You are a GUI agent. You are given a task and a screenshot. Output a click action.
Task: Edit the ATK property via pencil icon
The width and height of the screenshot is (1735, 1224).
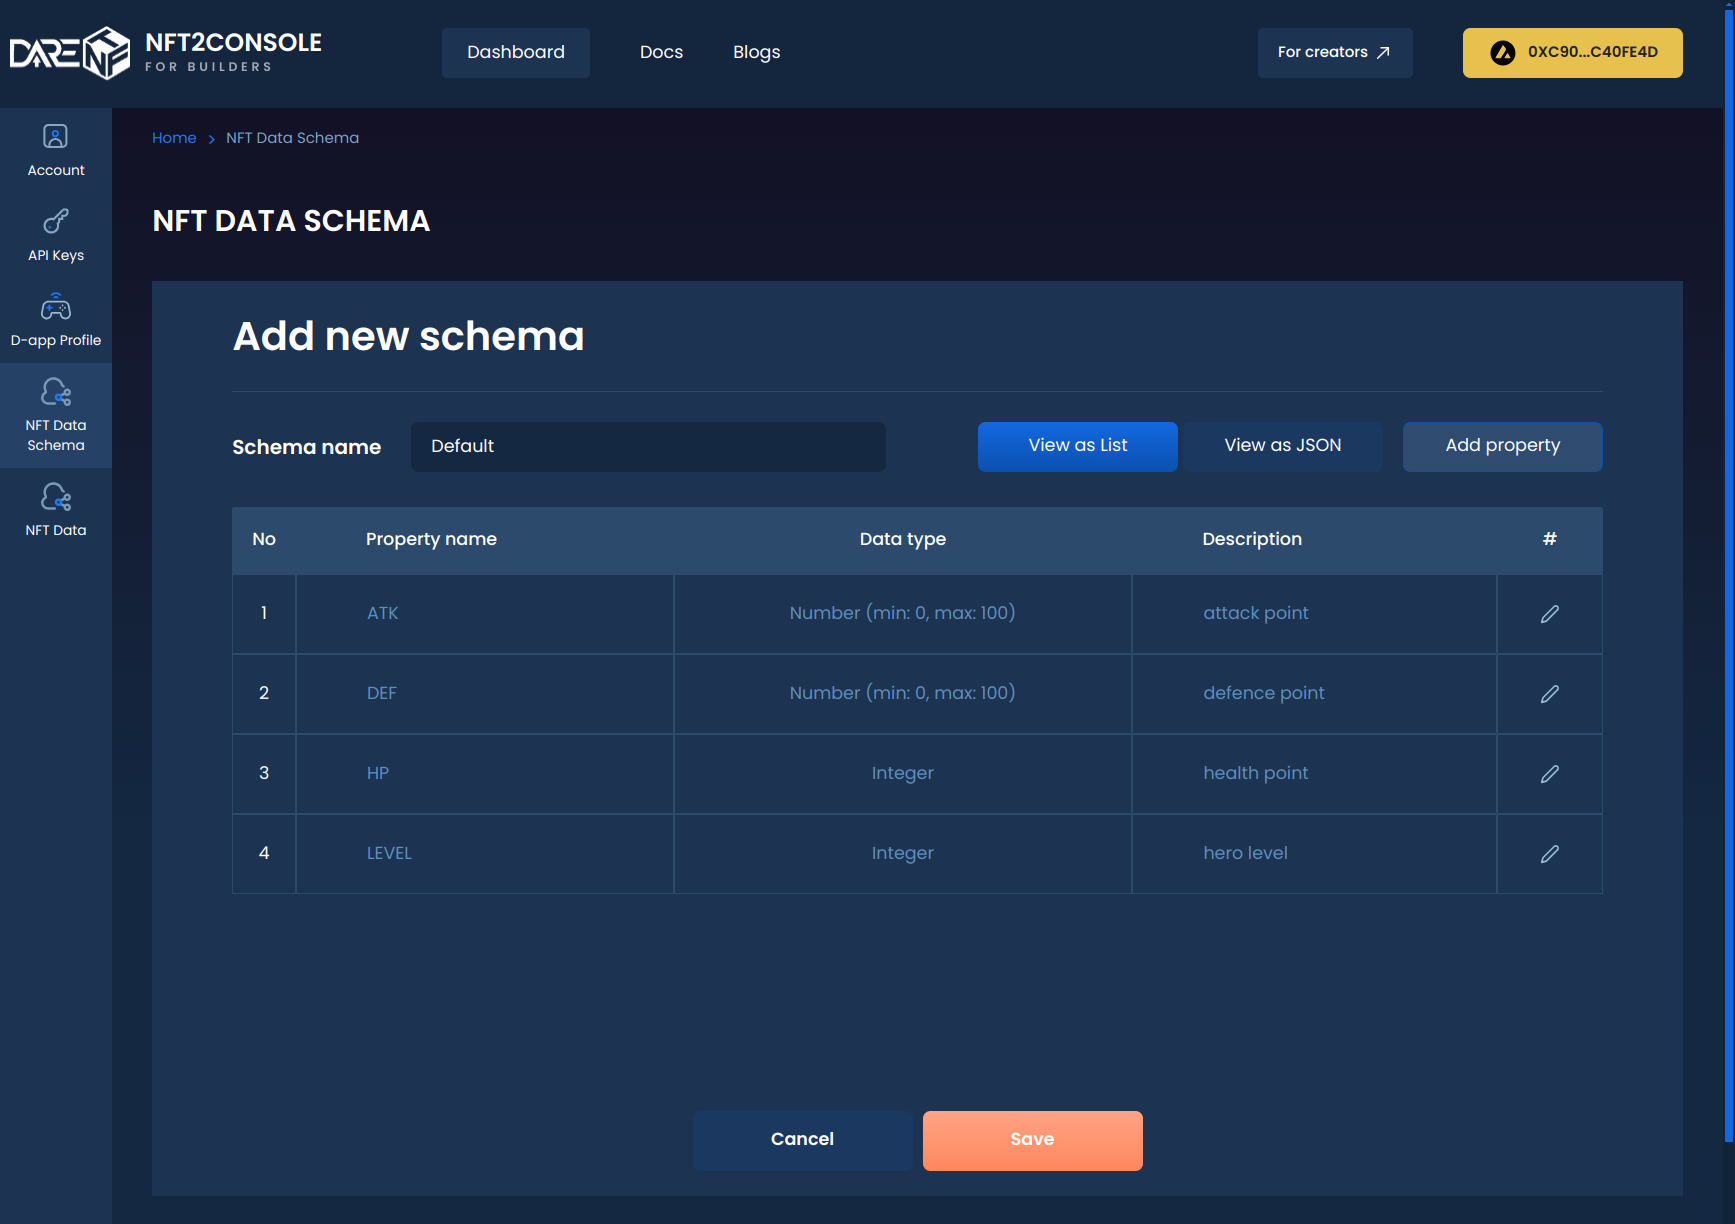[x=1549, y=613]
